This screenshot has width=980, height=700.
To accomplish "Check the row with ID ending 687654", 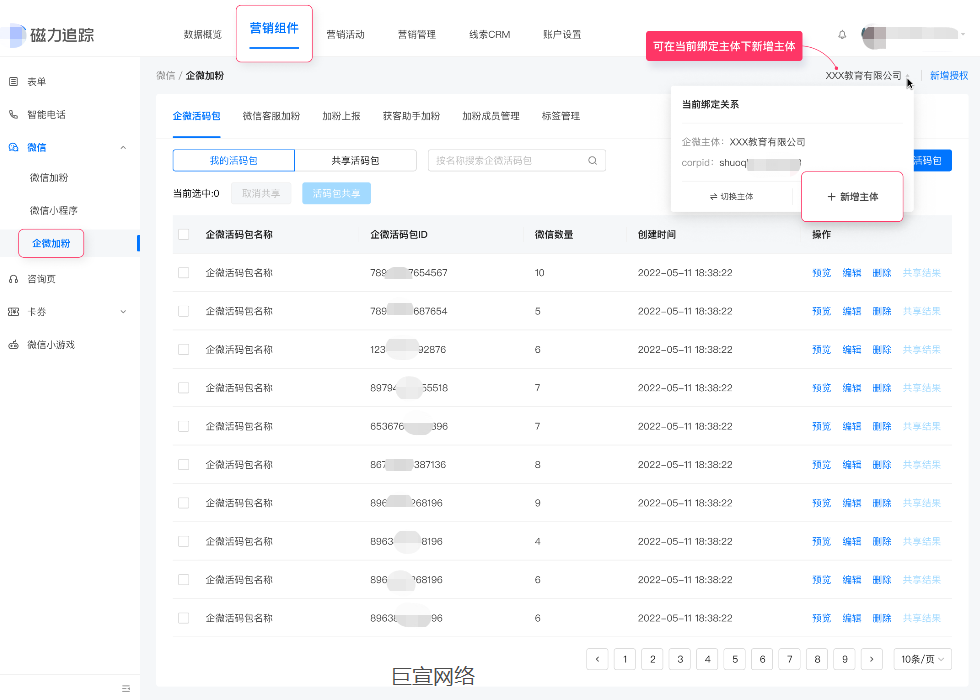I will 183,311.
